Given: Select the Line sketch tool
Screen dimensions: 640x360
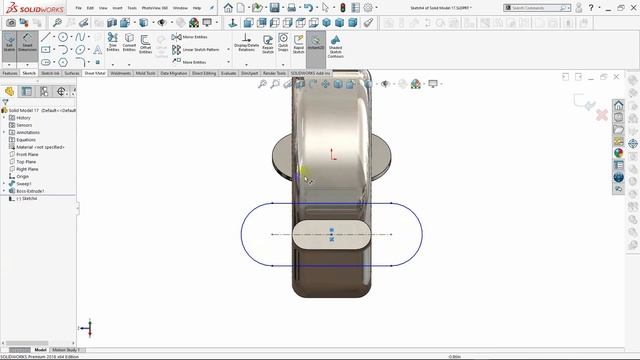Looking at the screenshot, I should click(x=46, y=38).
